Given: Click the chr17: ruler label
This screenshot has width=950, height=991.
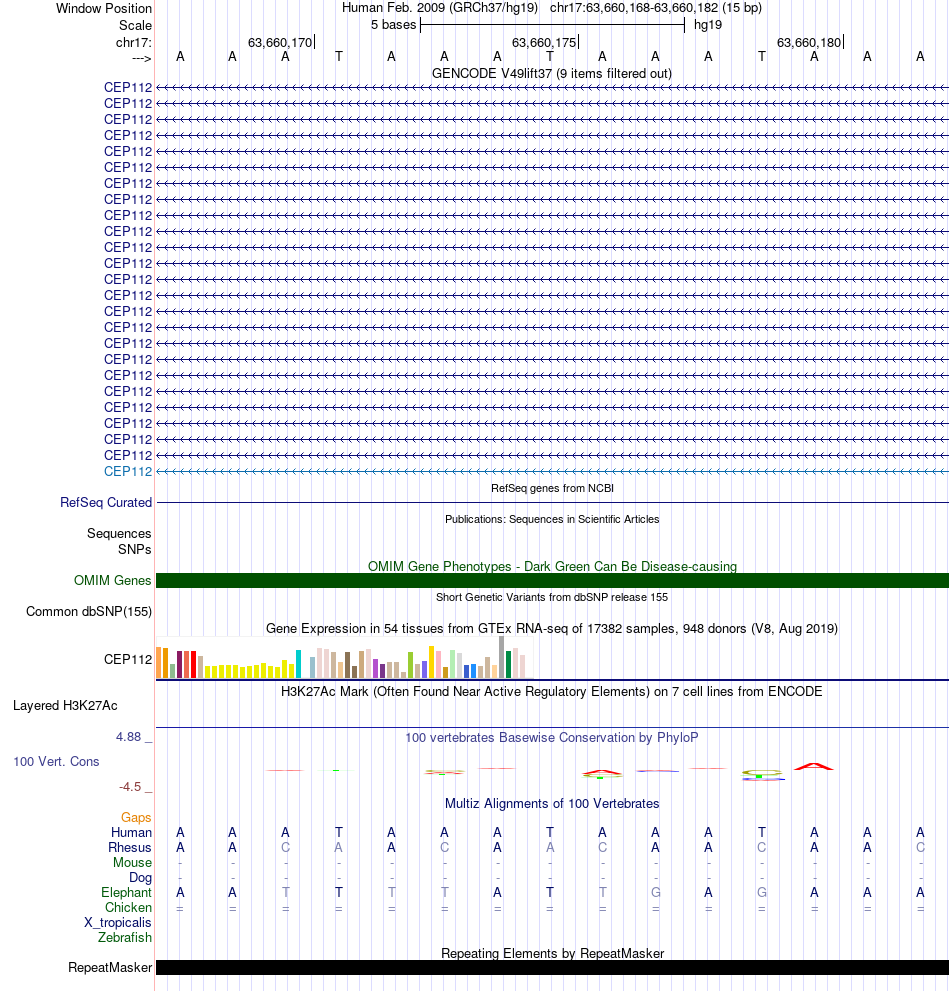Looking at the screenshot, I should pyautogui.click(x=133, y=42).
